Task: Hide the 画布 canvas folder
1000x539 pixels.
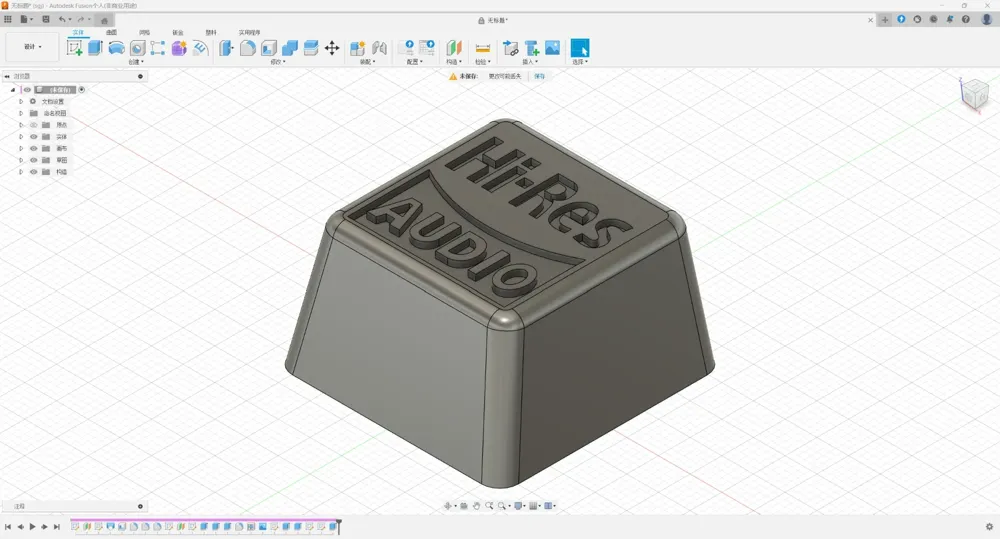Action: [x=34, y=149]
